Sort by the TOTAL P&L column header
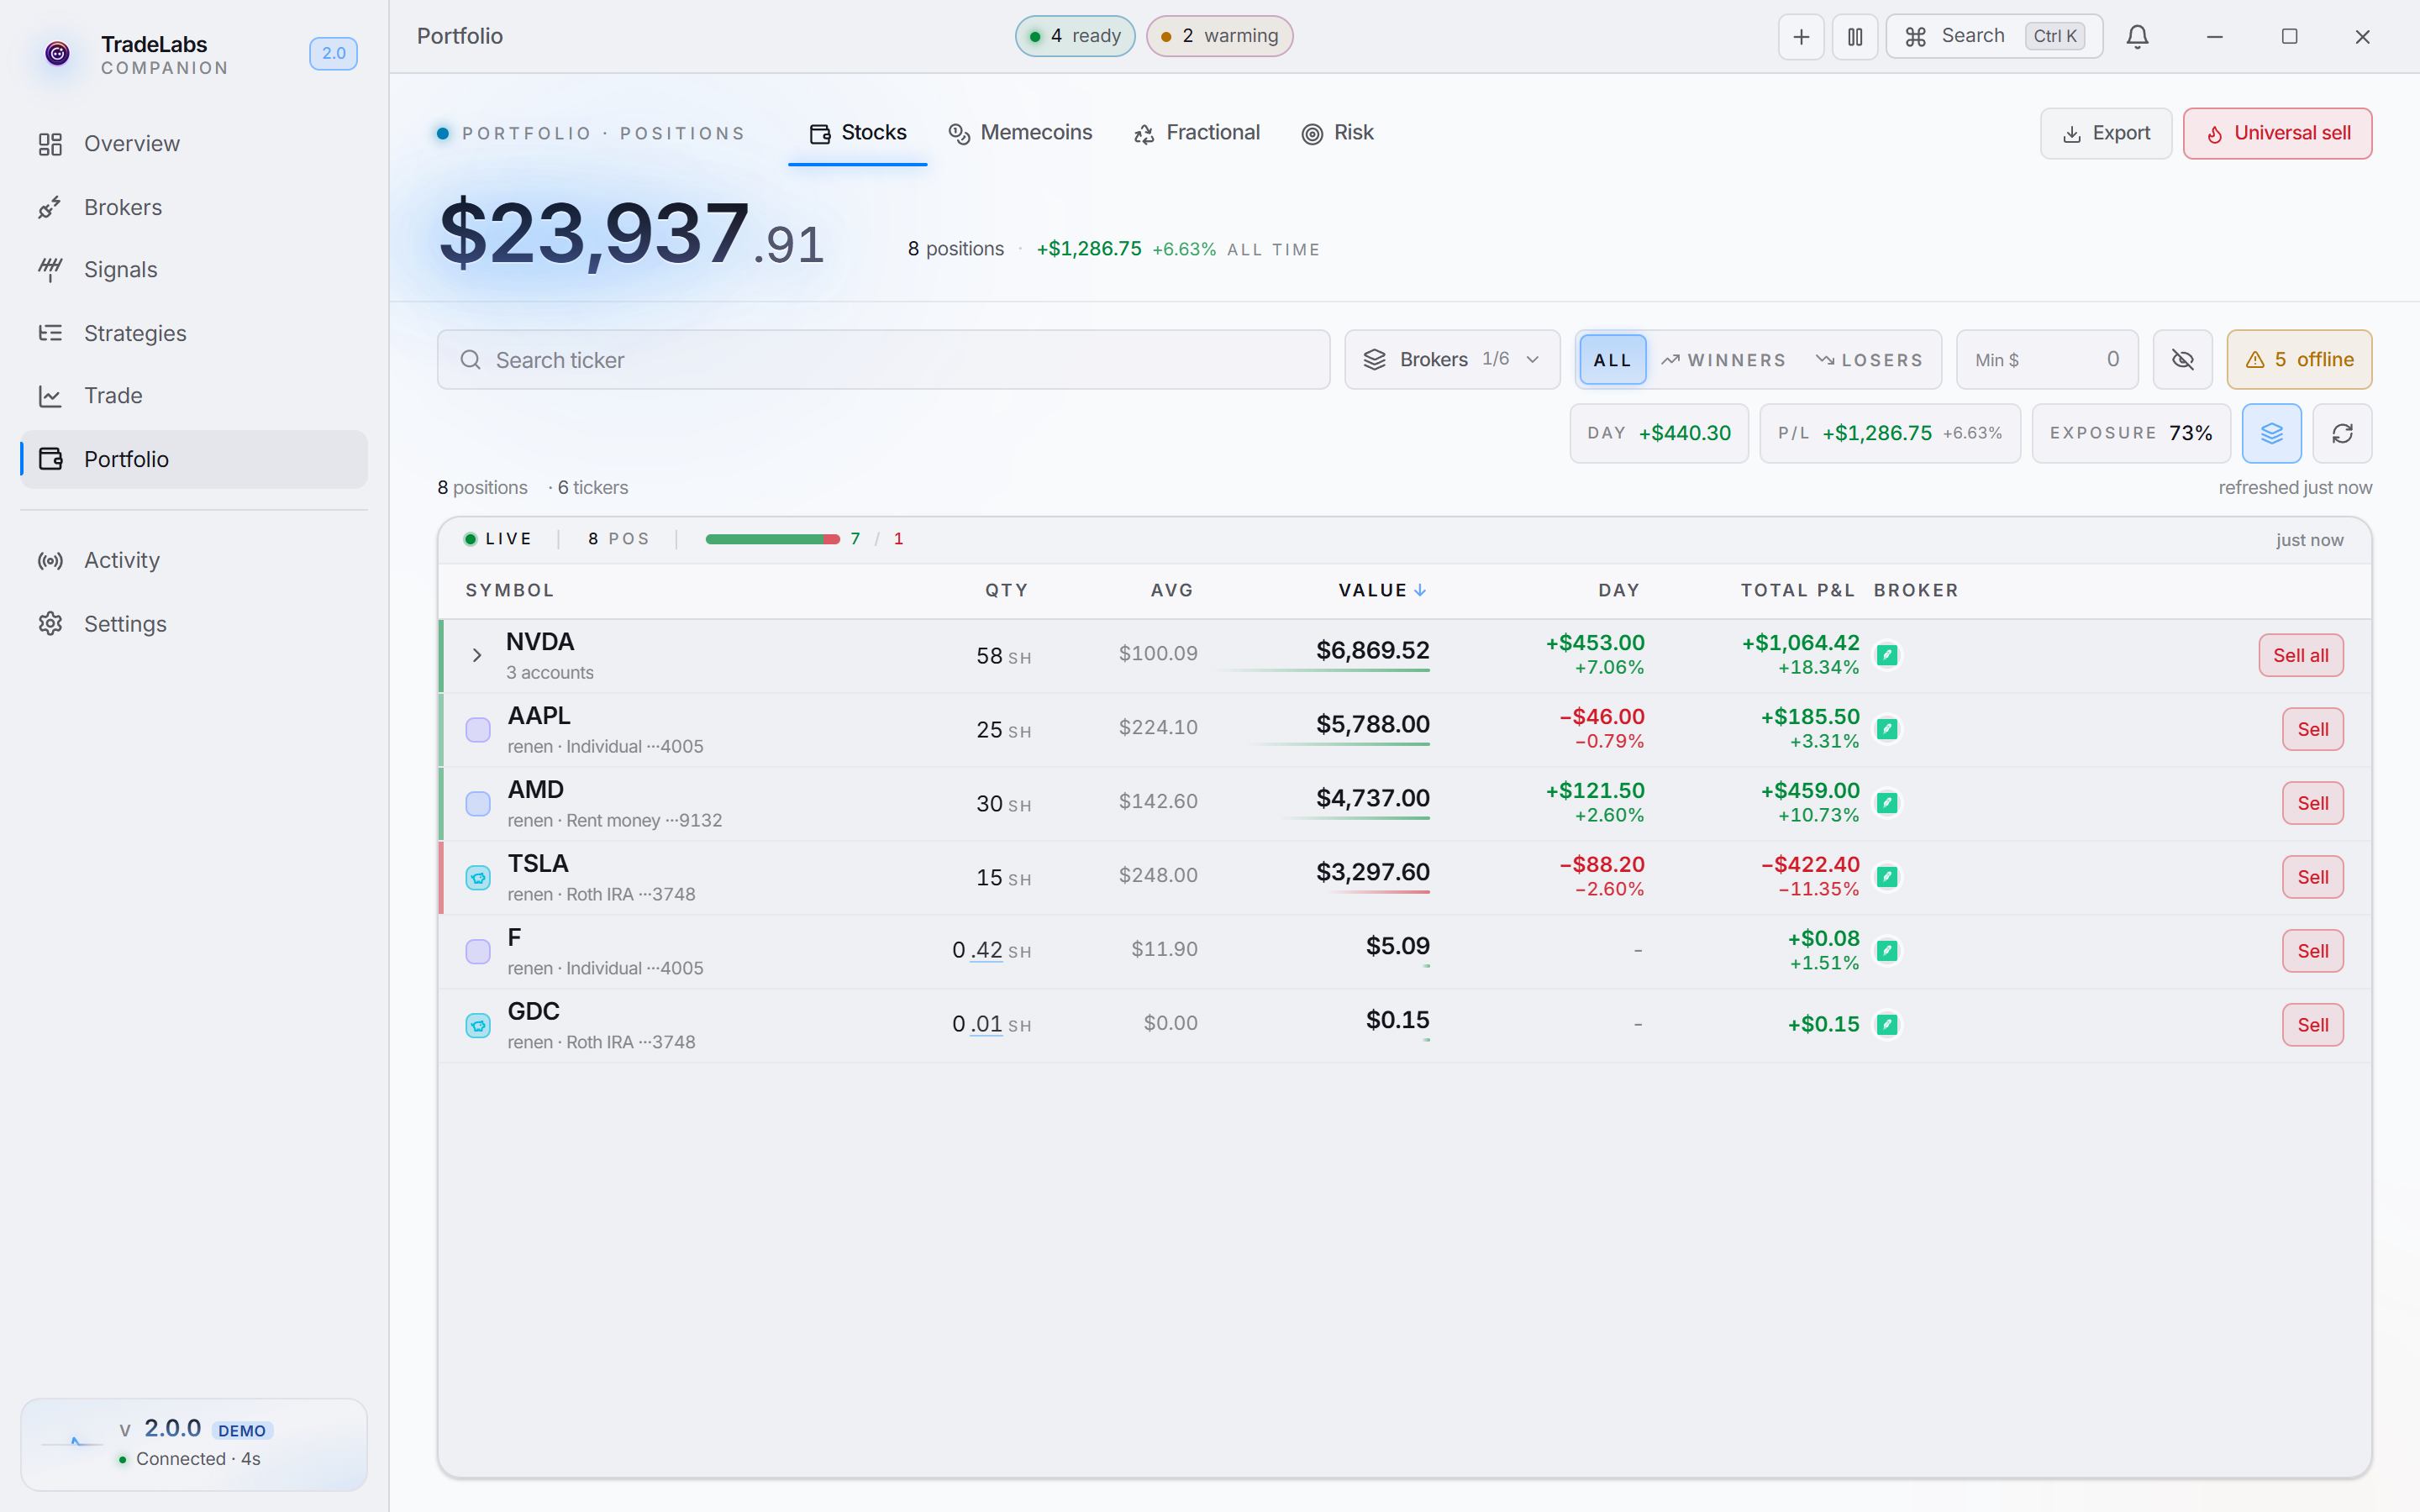Viewport: 2420px width, 1512px height. 1797,591
